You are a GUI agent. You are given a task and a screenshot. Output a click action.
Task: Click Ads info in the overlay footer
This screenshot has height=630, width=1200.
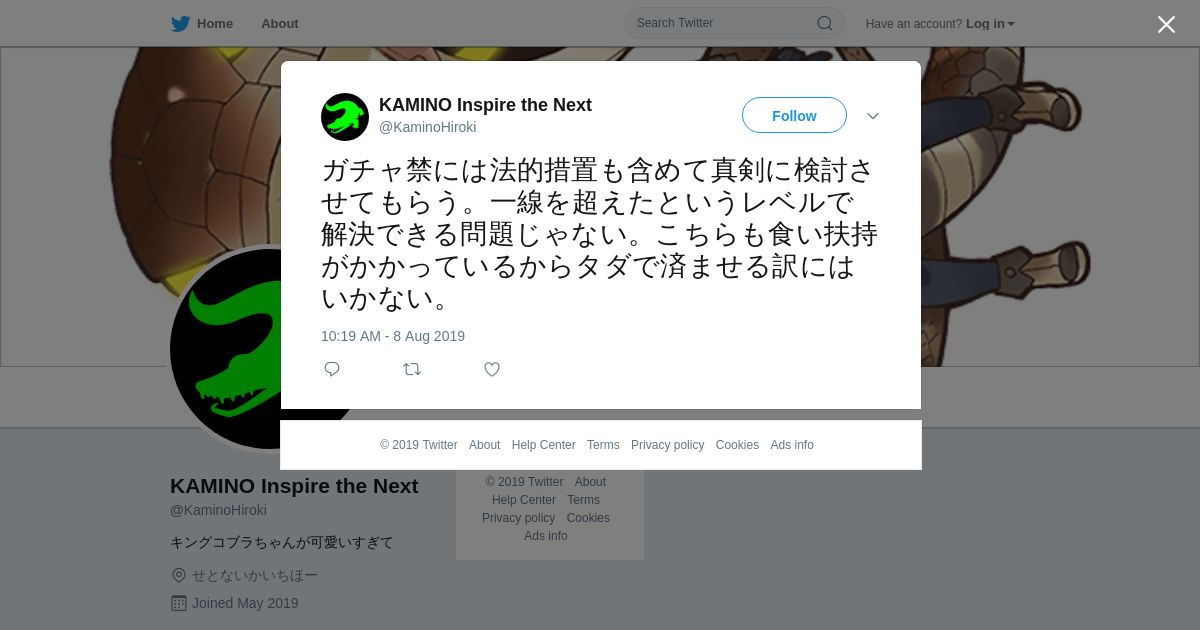pyautogui.click(x=792, y=445)
